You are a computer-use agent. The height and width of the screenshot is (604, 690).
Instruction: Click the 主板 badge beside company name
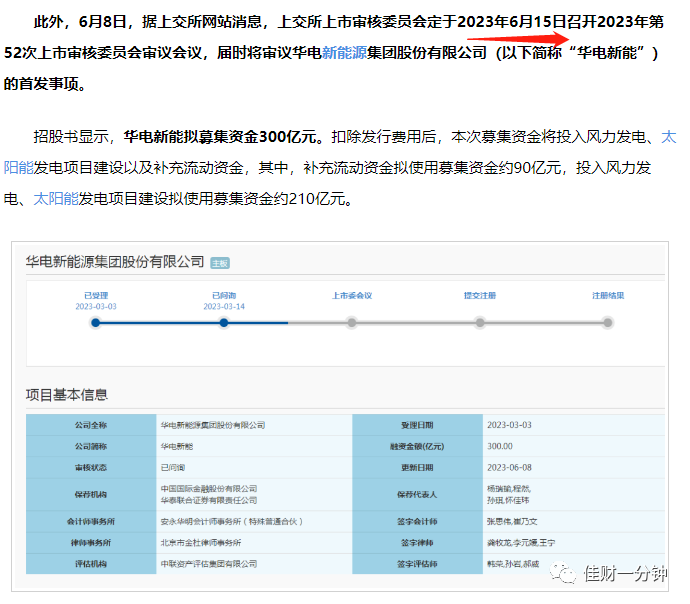click(x=220, y=263)
